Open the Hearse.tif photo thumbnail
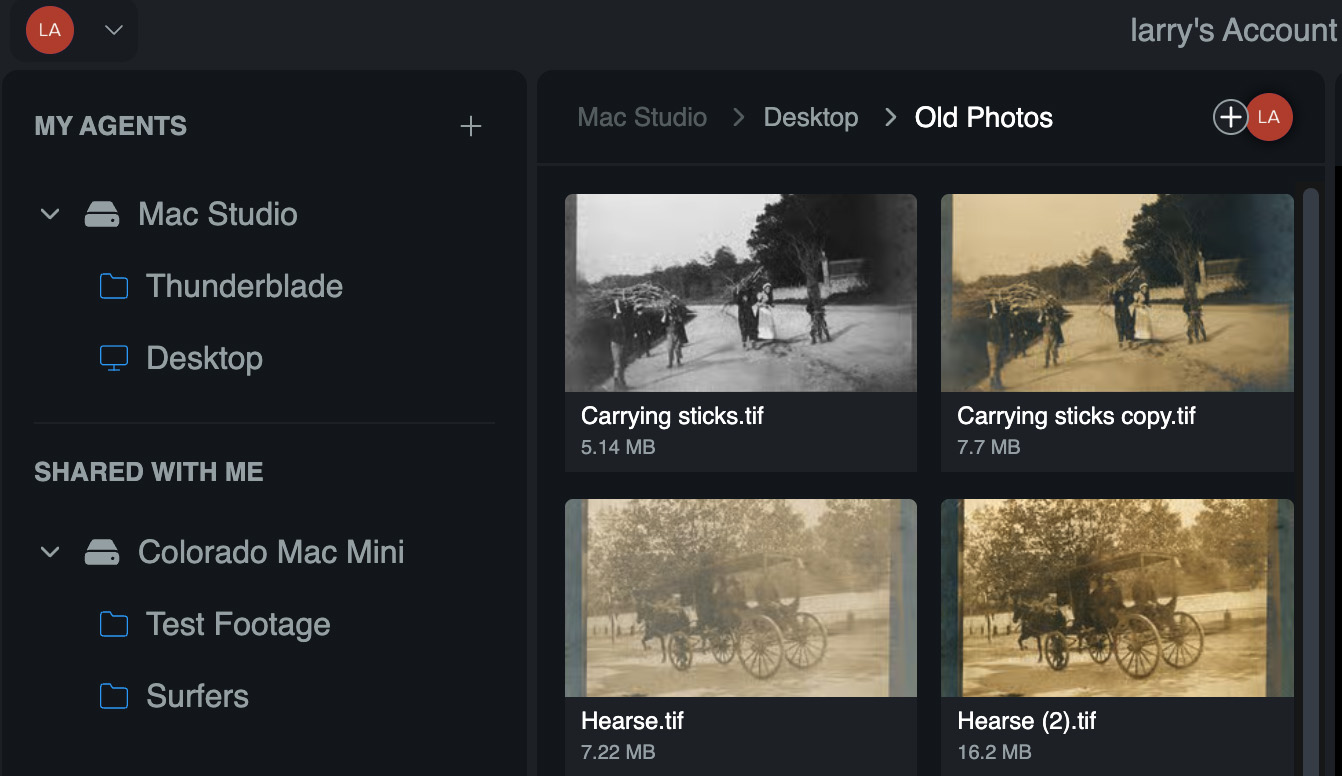 tap(740, 597)
